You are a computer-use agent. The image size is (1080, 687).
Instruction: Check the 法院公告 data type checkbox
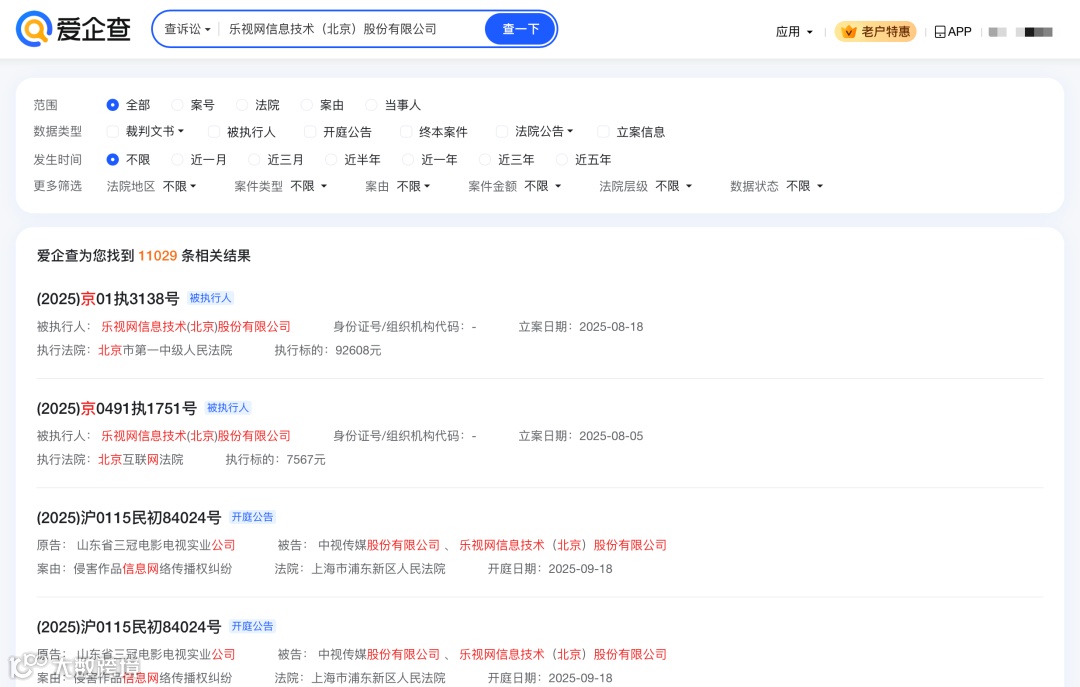502,132
